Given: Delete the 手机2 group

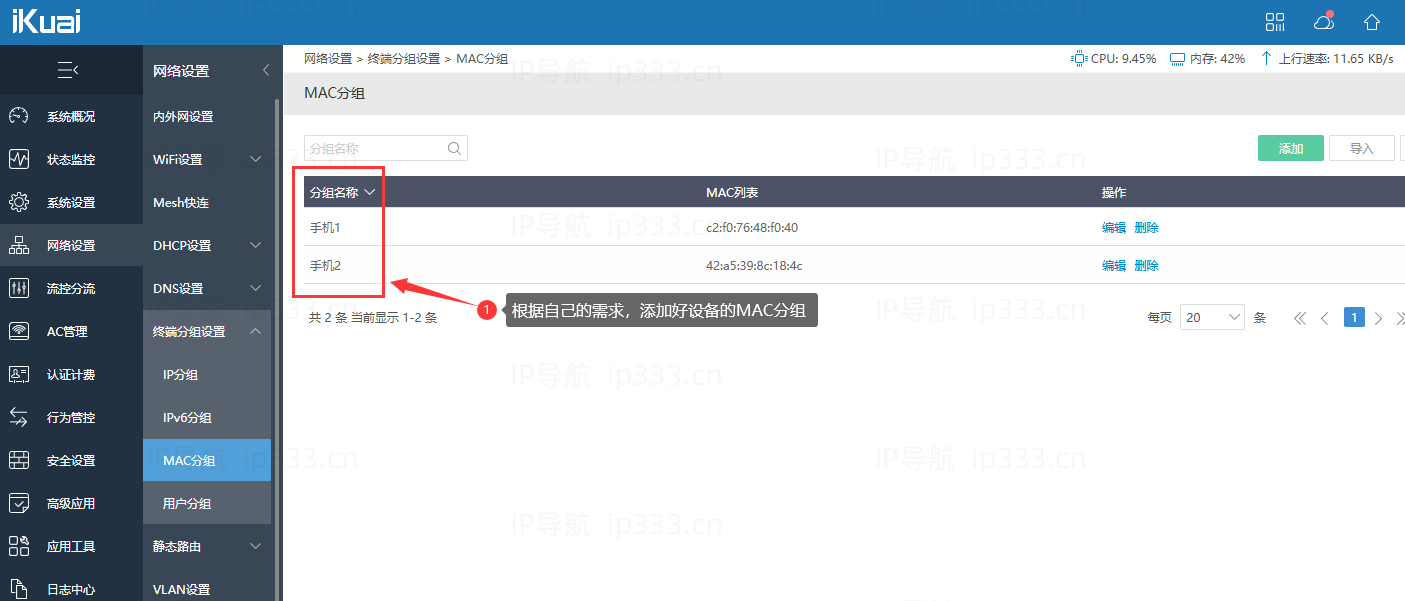Looking at the screenshot, I should coord(1146,265).
